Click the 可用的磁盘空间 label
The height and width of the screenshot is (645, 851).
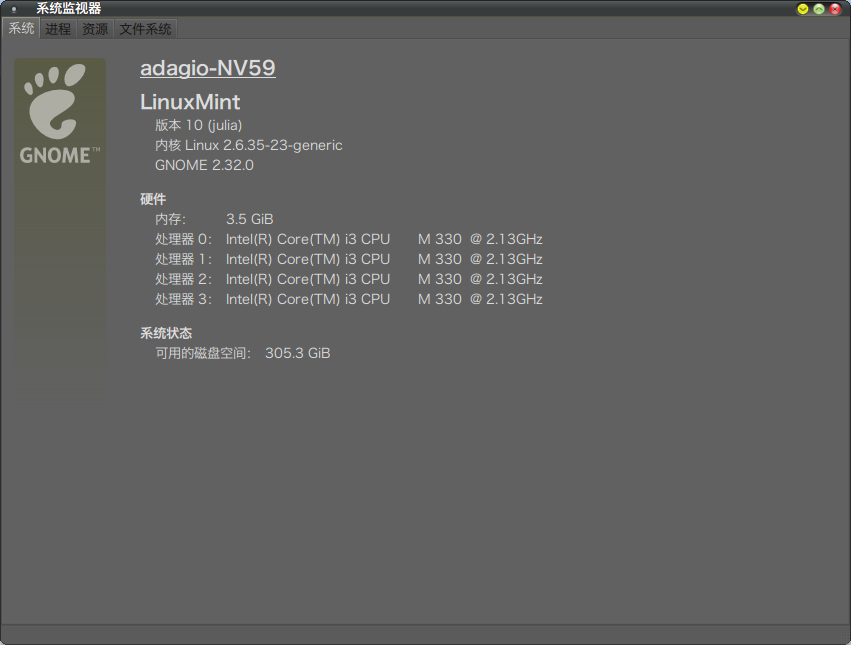point(203,353)
